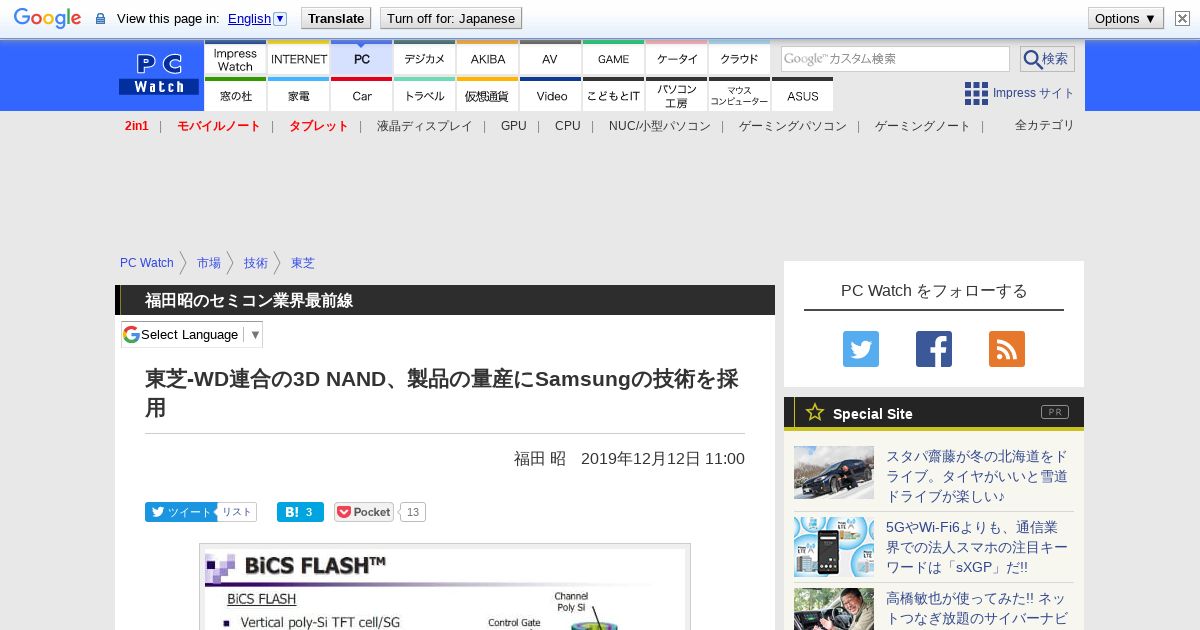Viewport: 1200px width, 630px height.
Task: Click the English language link
Action: [249, 18]
